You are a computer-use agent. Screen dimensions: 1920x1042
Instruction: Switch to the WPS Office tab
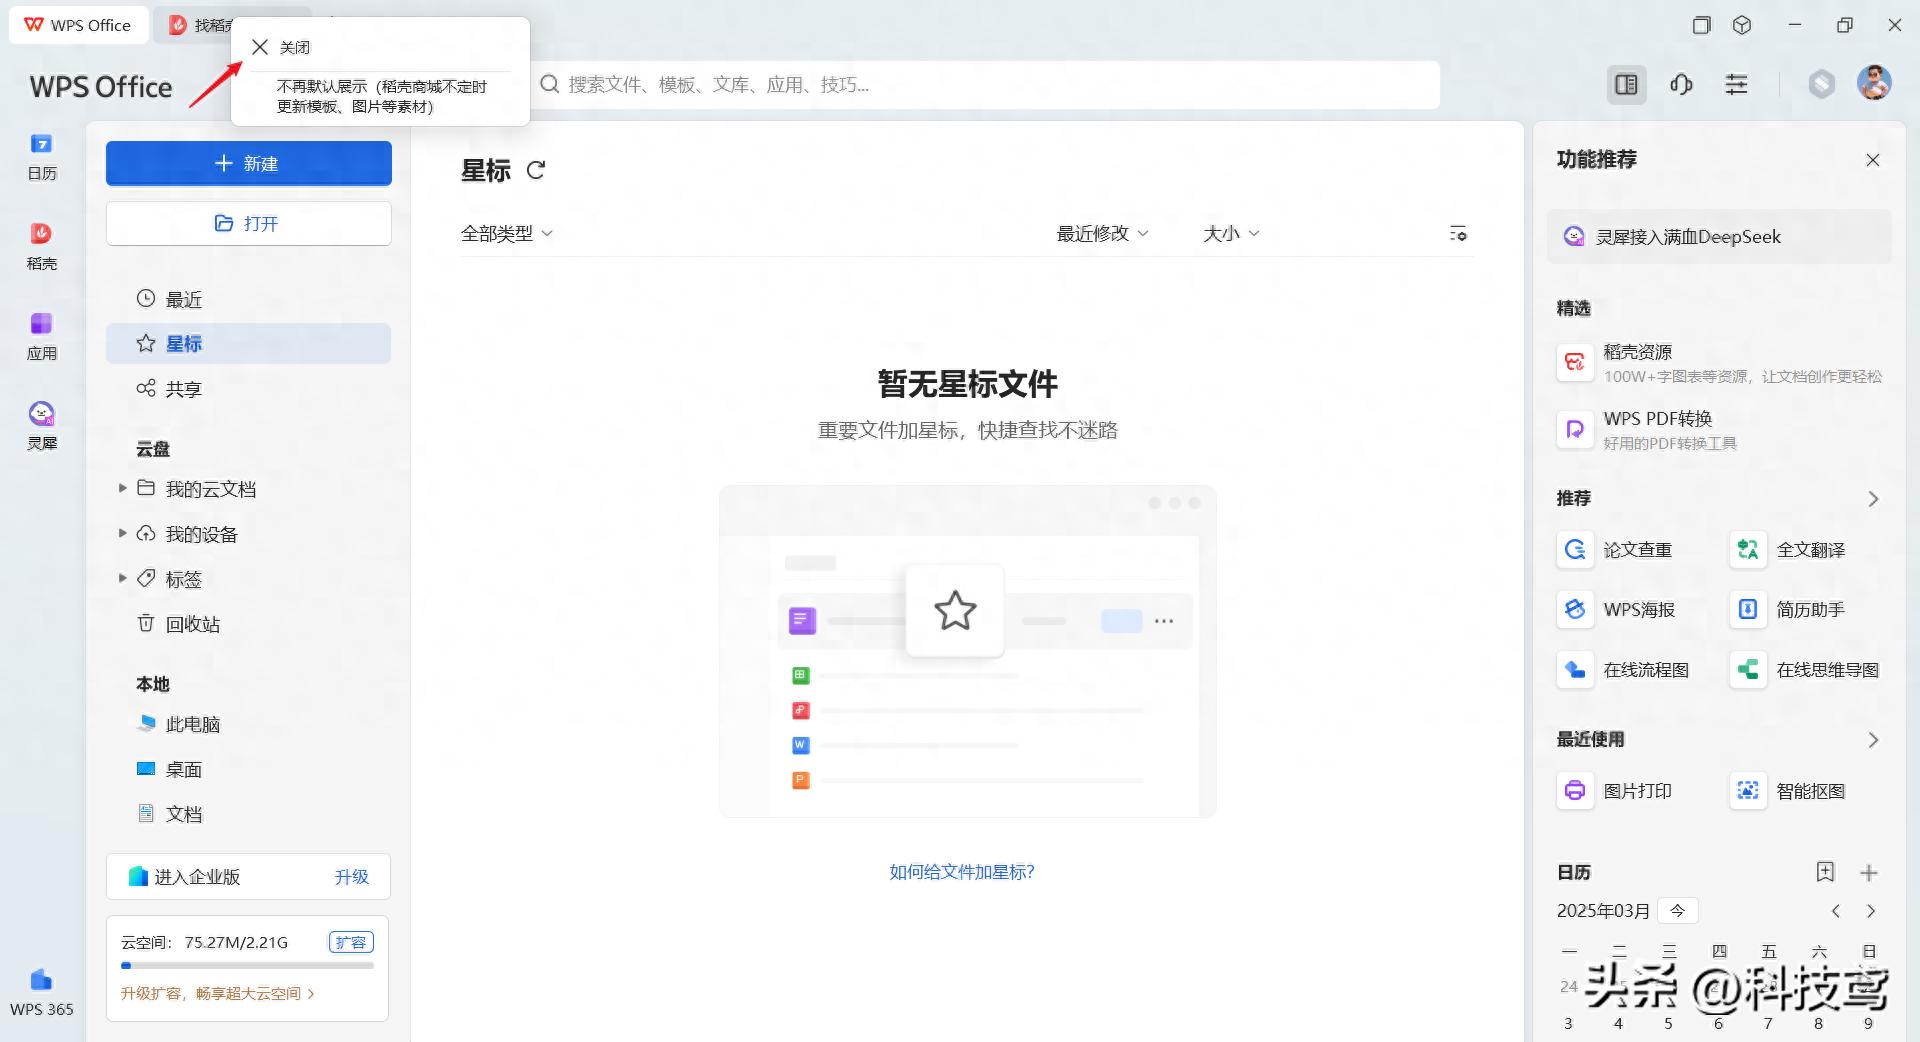click(x=78, y=25)
